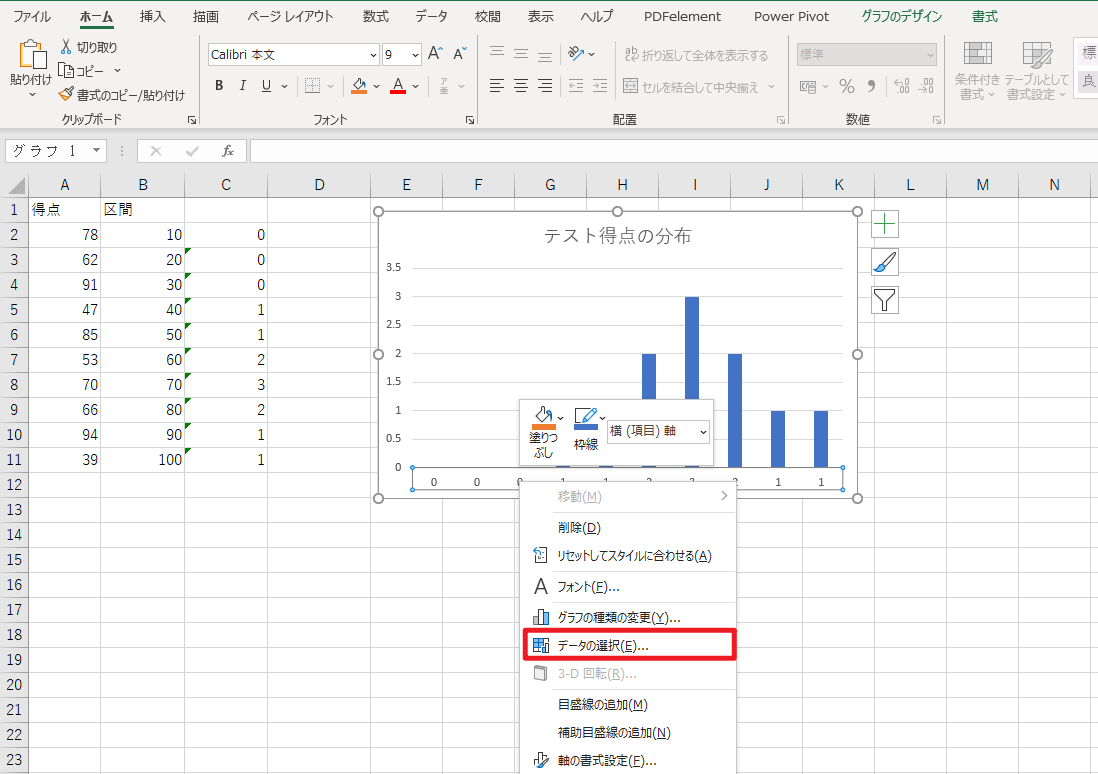
Task: Expand the Name Box dropdown arrow
Action: (x=97, y=151)
